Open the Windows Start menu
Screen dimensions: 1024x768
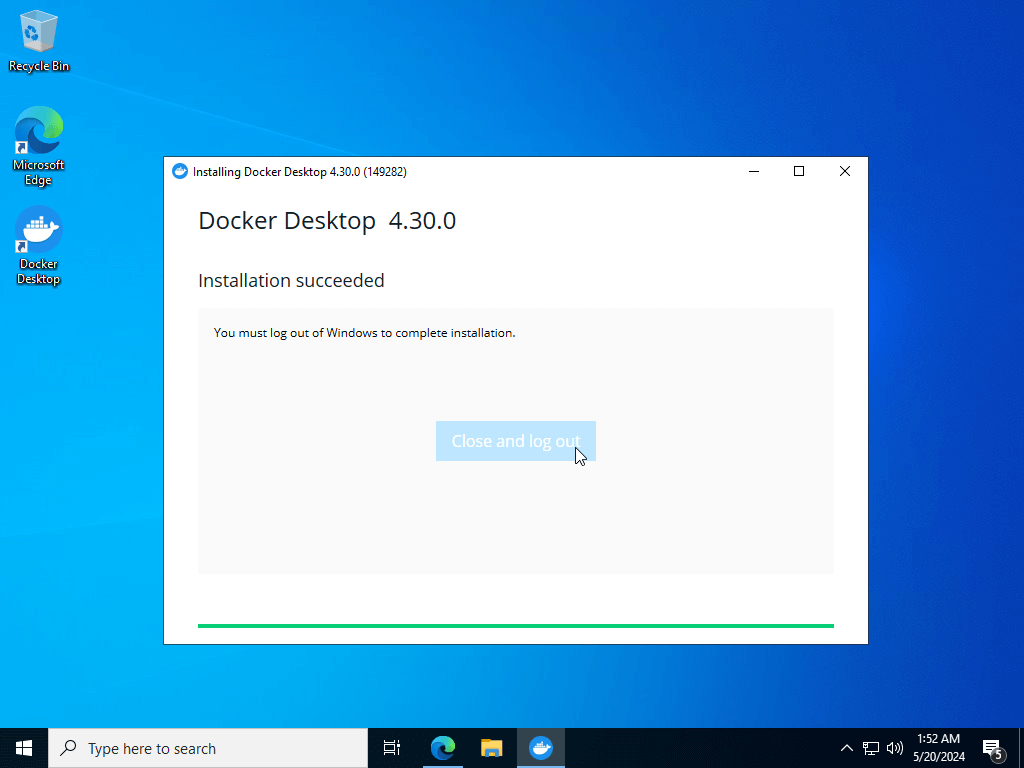pos(24,748)
